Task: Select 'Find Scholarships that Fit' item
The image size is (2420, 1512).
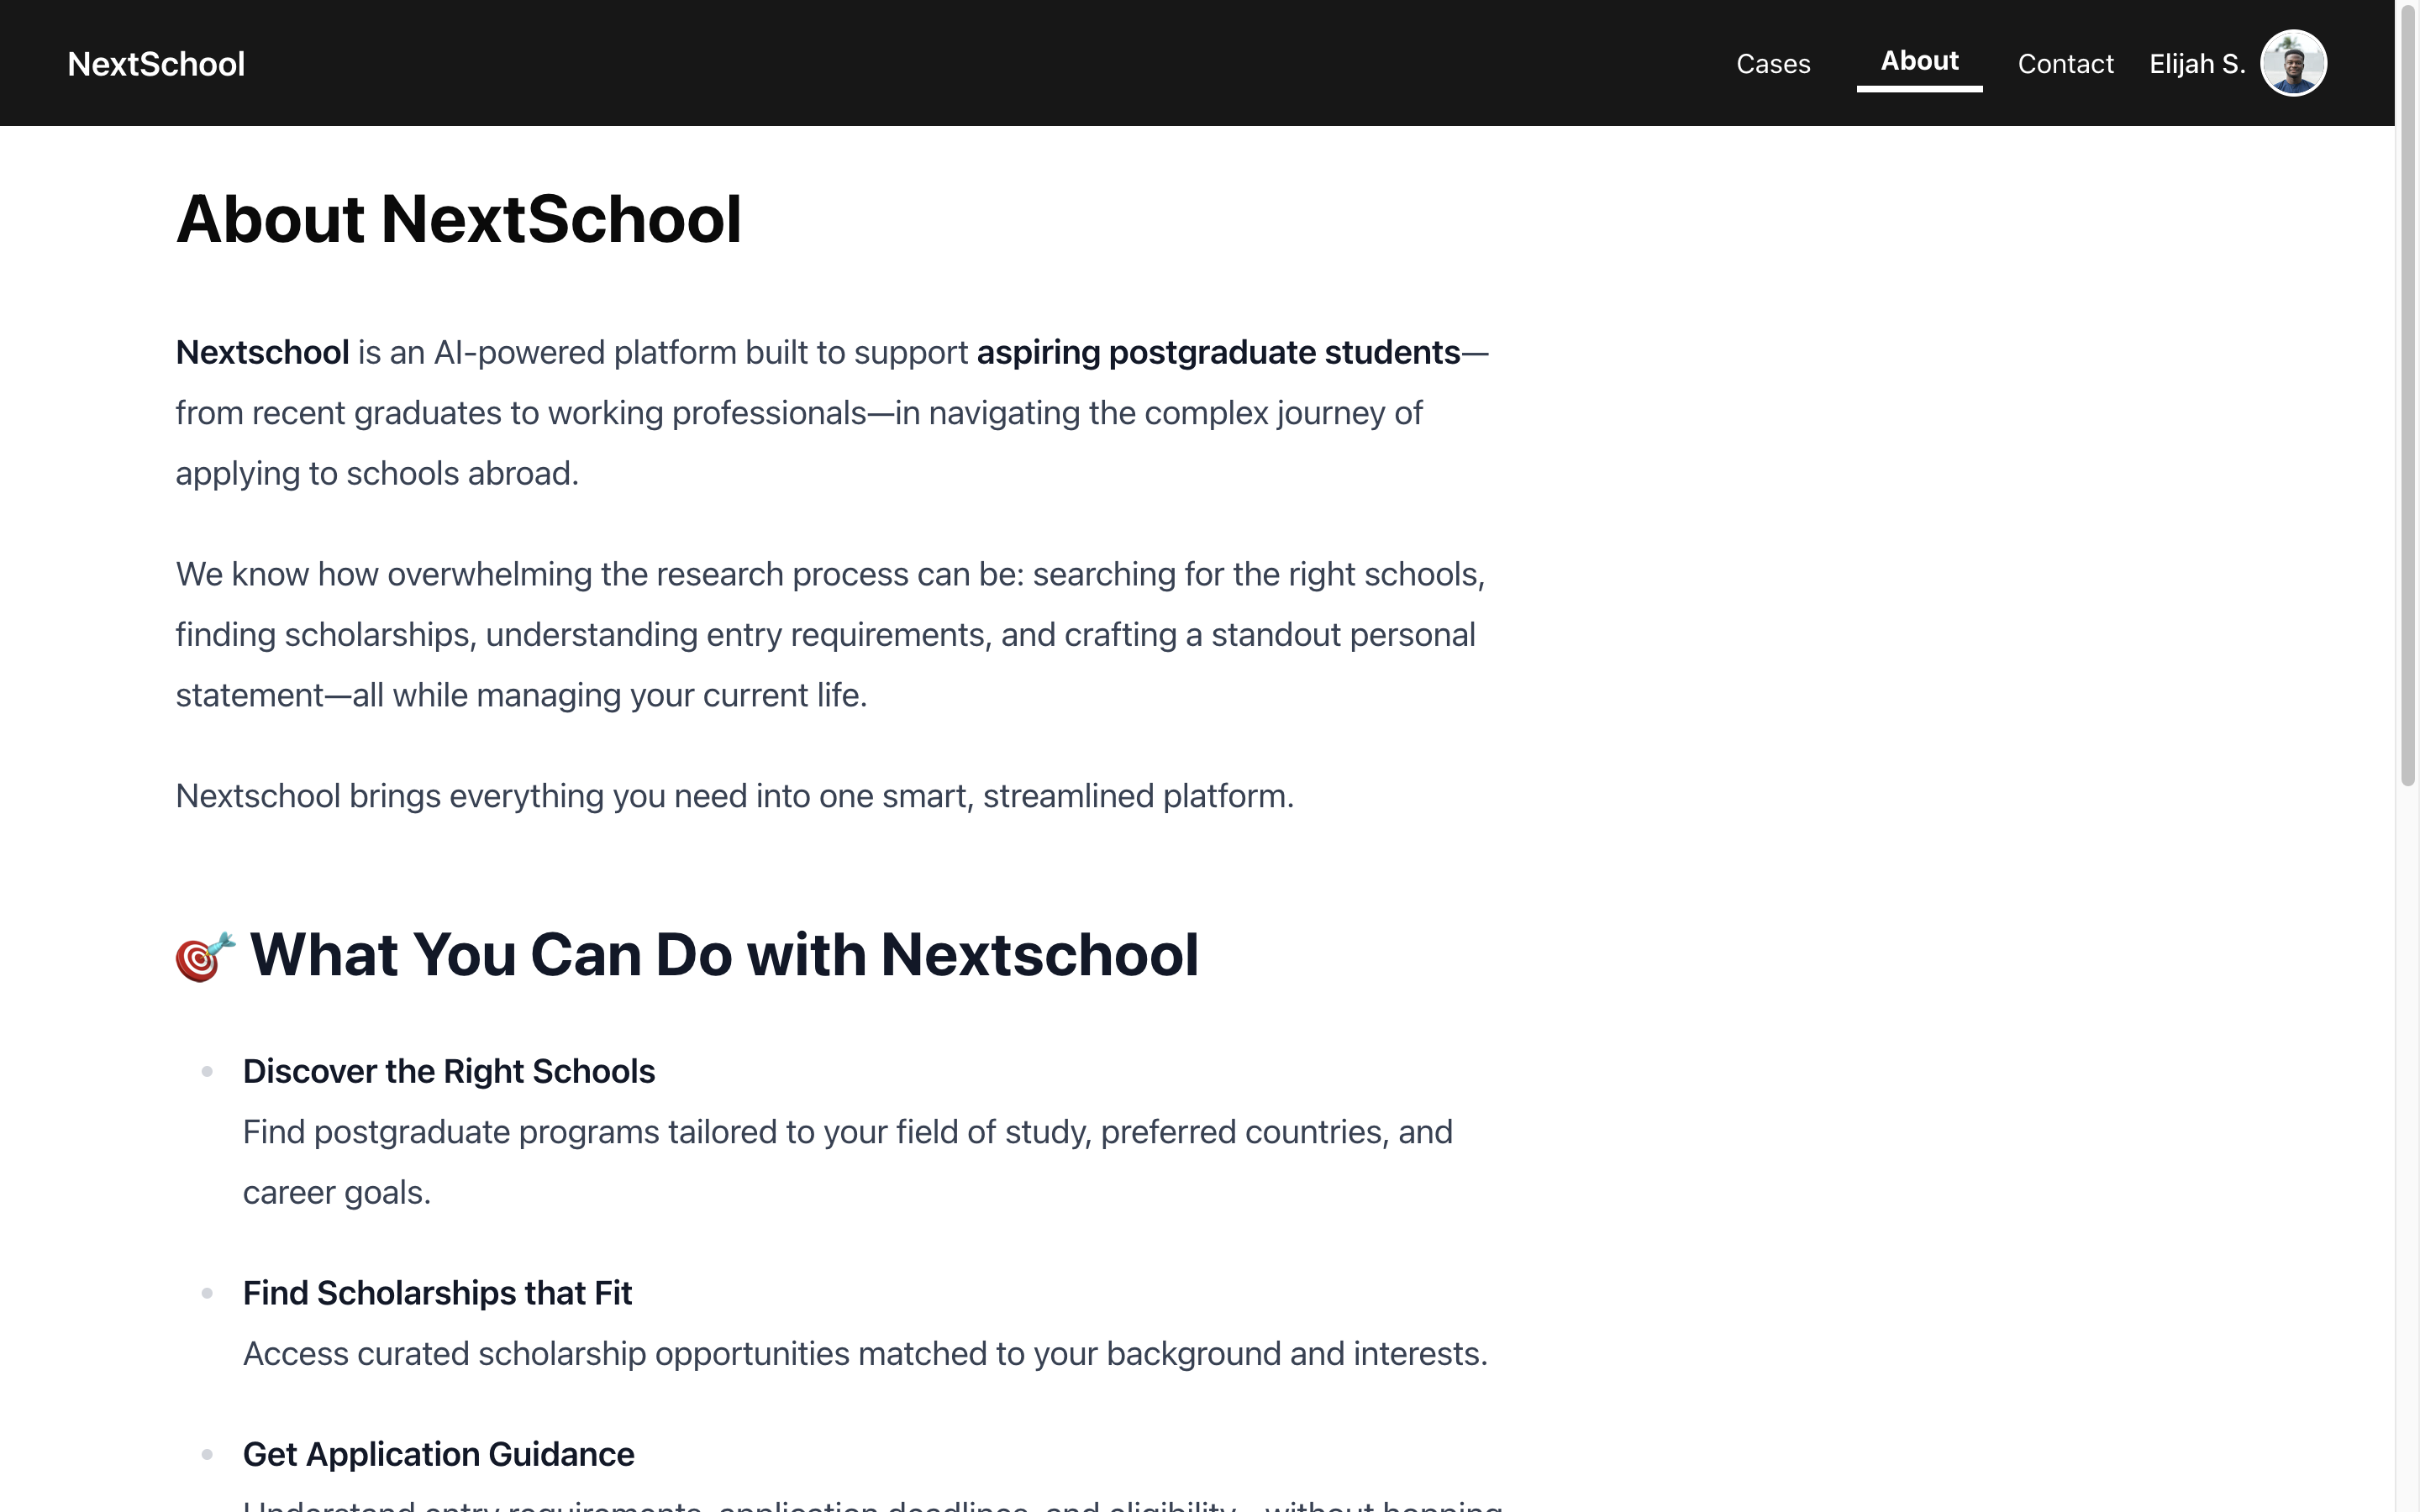Action: pos(437,1293)
